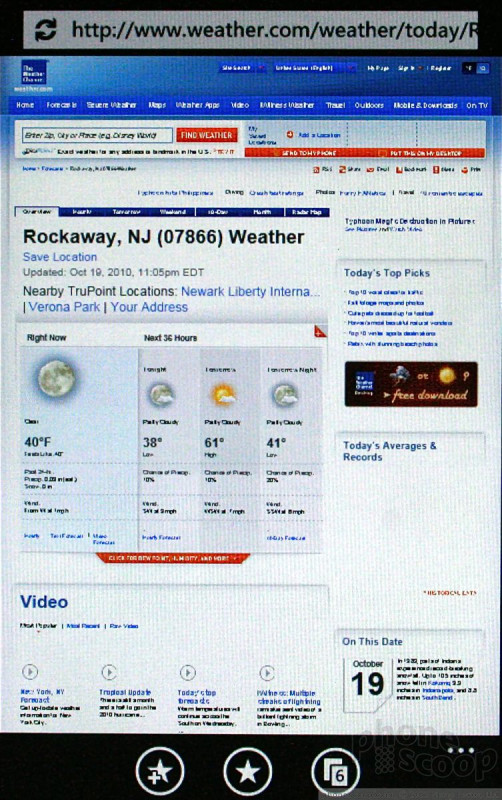Viewport: 502px width, 800px height.
Task: Open the Outdoors menu item
Action: [x=369, y=105]
